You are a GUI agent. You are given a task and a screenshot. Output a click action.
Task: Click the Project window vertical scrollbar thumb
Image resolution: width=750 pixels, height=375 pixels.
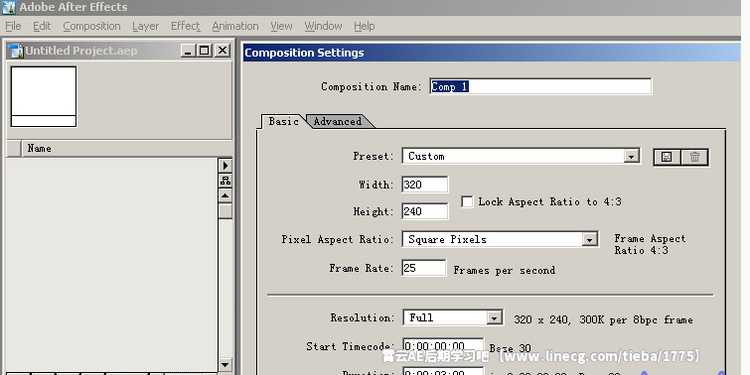[x=225, y=211]
